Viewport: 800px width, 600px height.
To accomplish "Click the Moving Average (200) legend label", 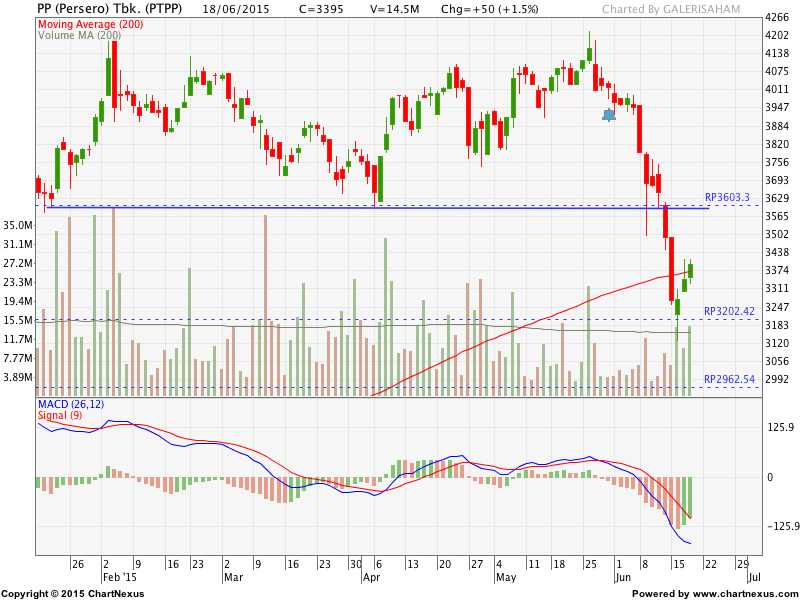I will click(x=89, y=23).
